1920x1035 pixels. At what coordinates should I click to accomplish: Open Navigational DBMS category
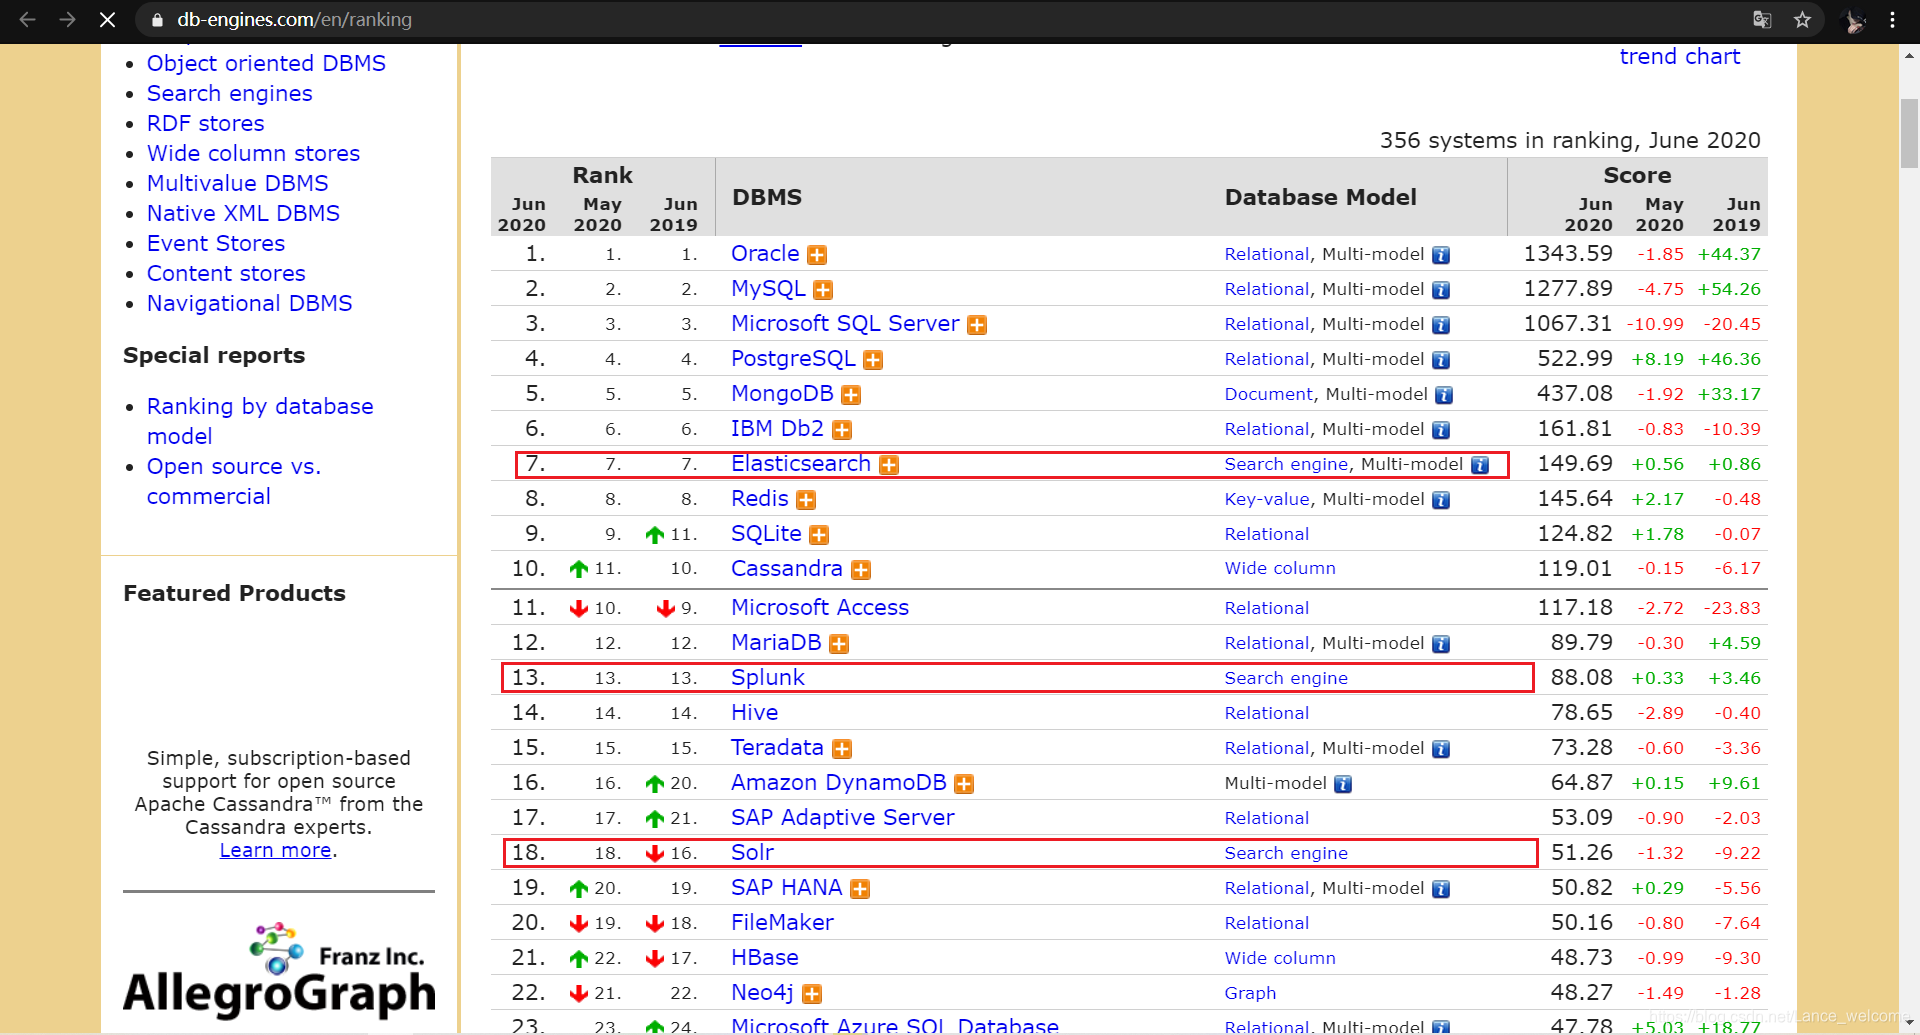250,303
